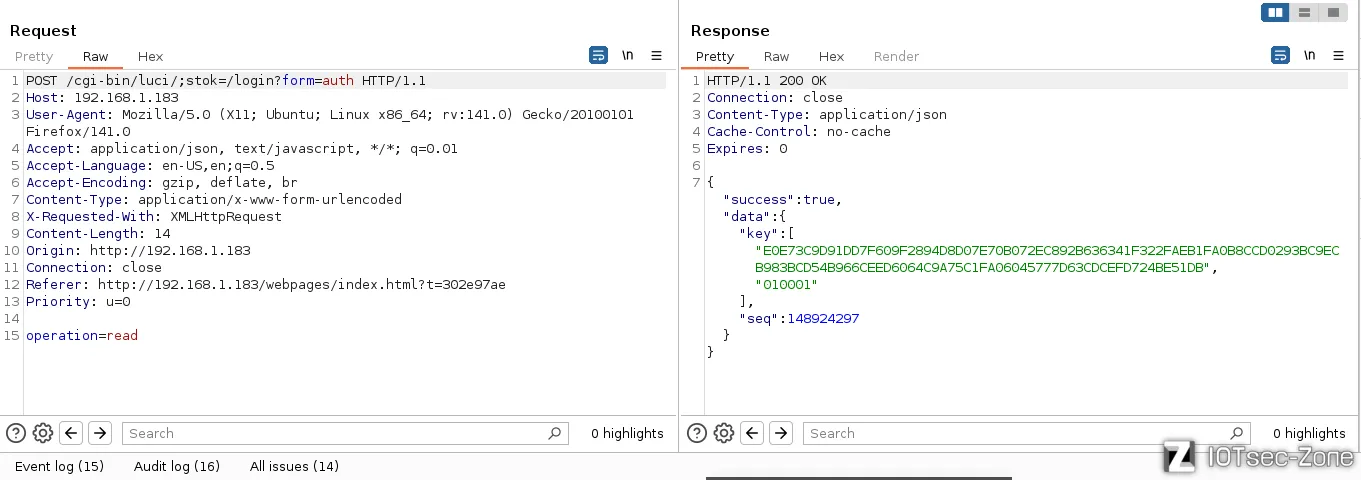Click magnifier icon in Request search box
This screenshot has height=480, width=1361.
[x=554, y=433]
